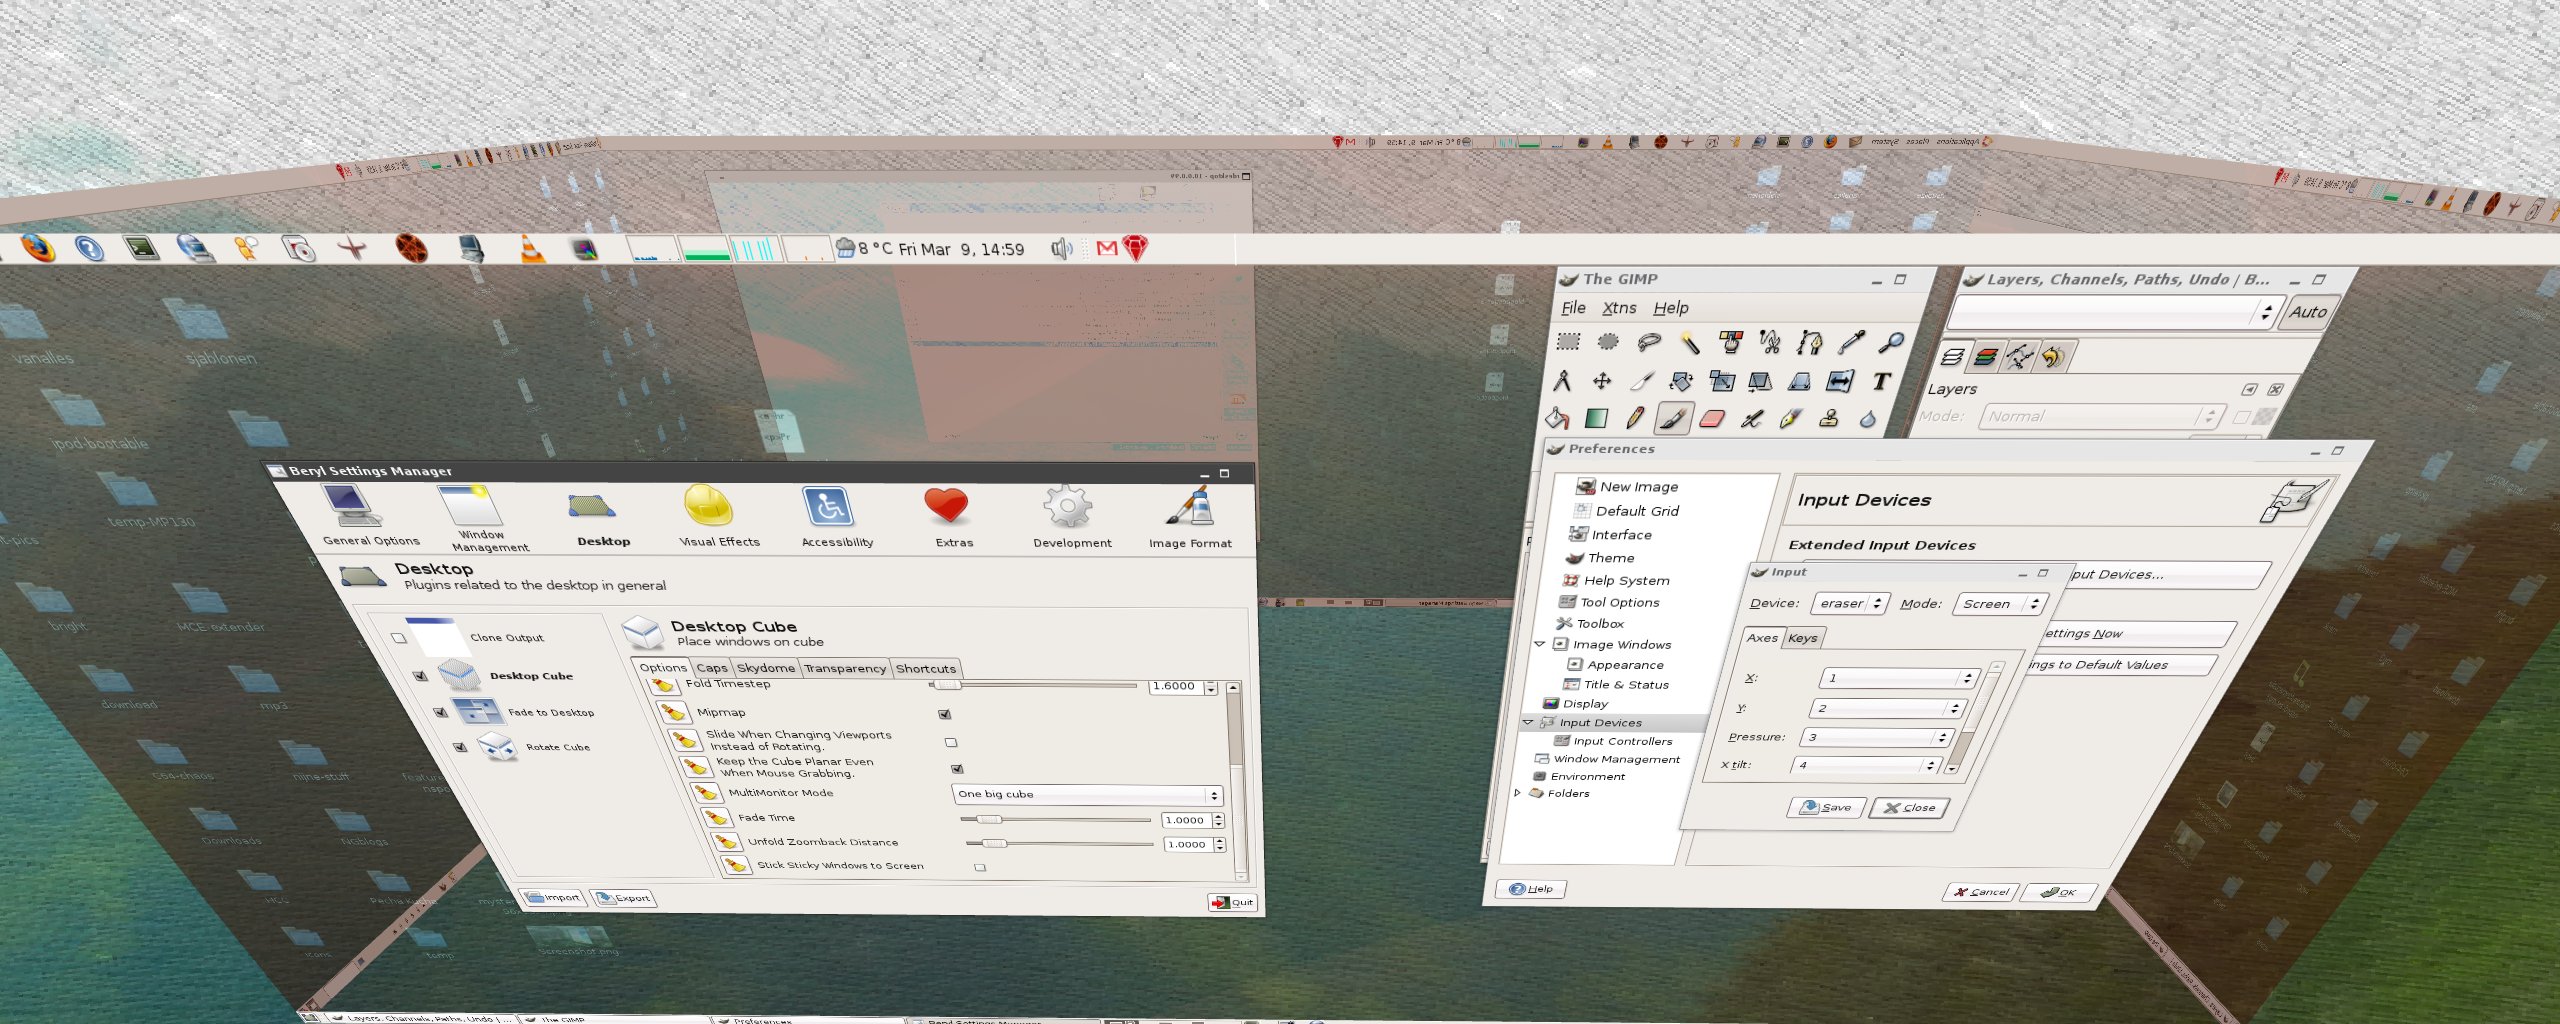Open the File menu in The GIMP
The height and width of the screenshot is (1024, 2560).
pyautogui.click(x=1573, y=308)
